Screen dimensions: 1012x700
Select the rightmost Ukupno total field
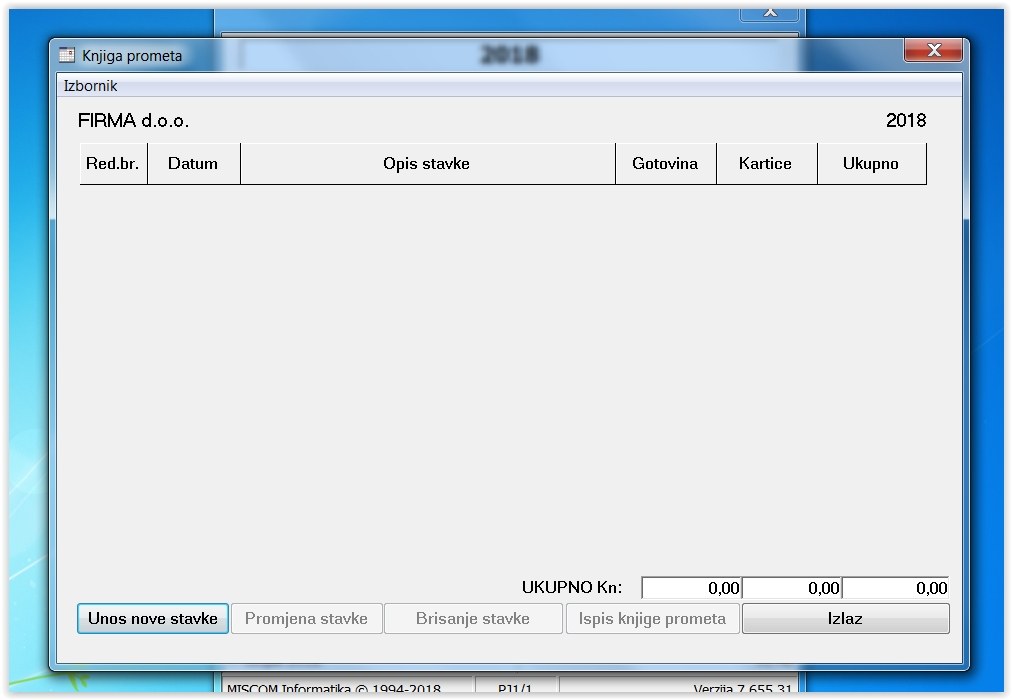point(896,588)
